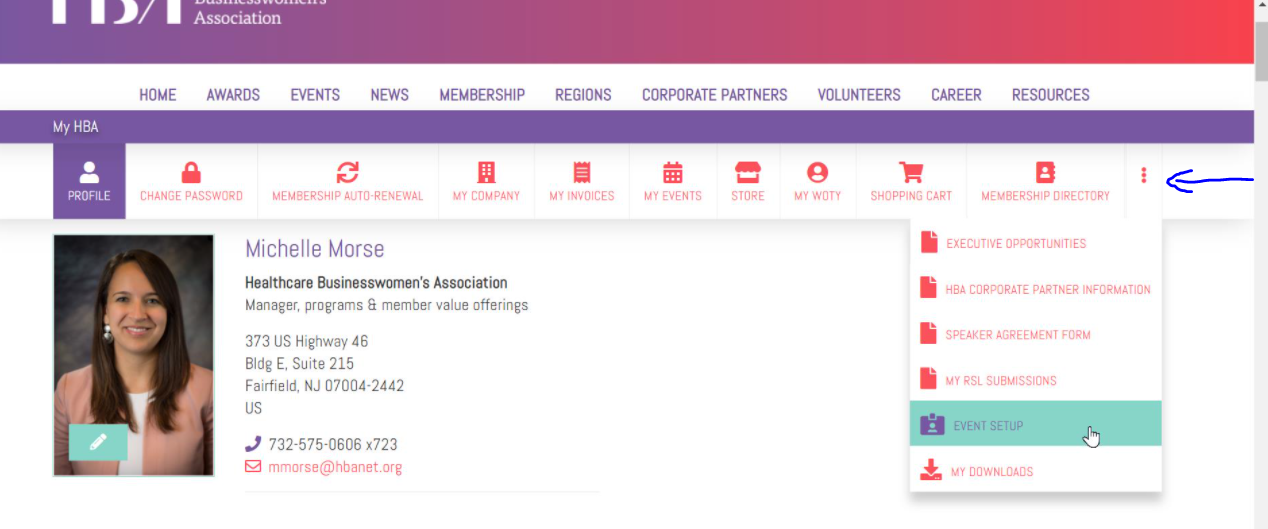Open the VOLUNTEERS navigation menu

point(859,95)
